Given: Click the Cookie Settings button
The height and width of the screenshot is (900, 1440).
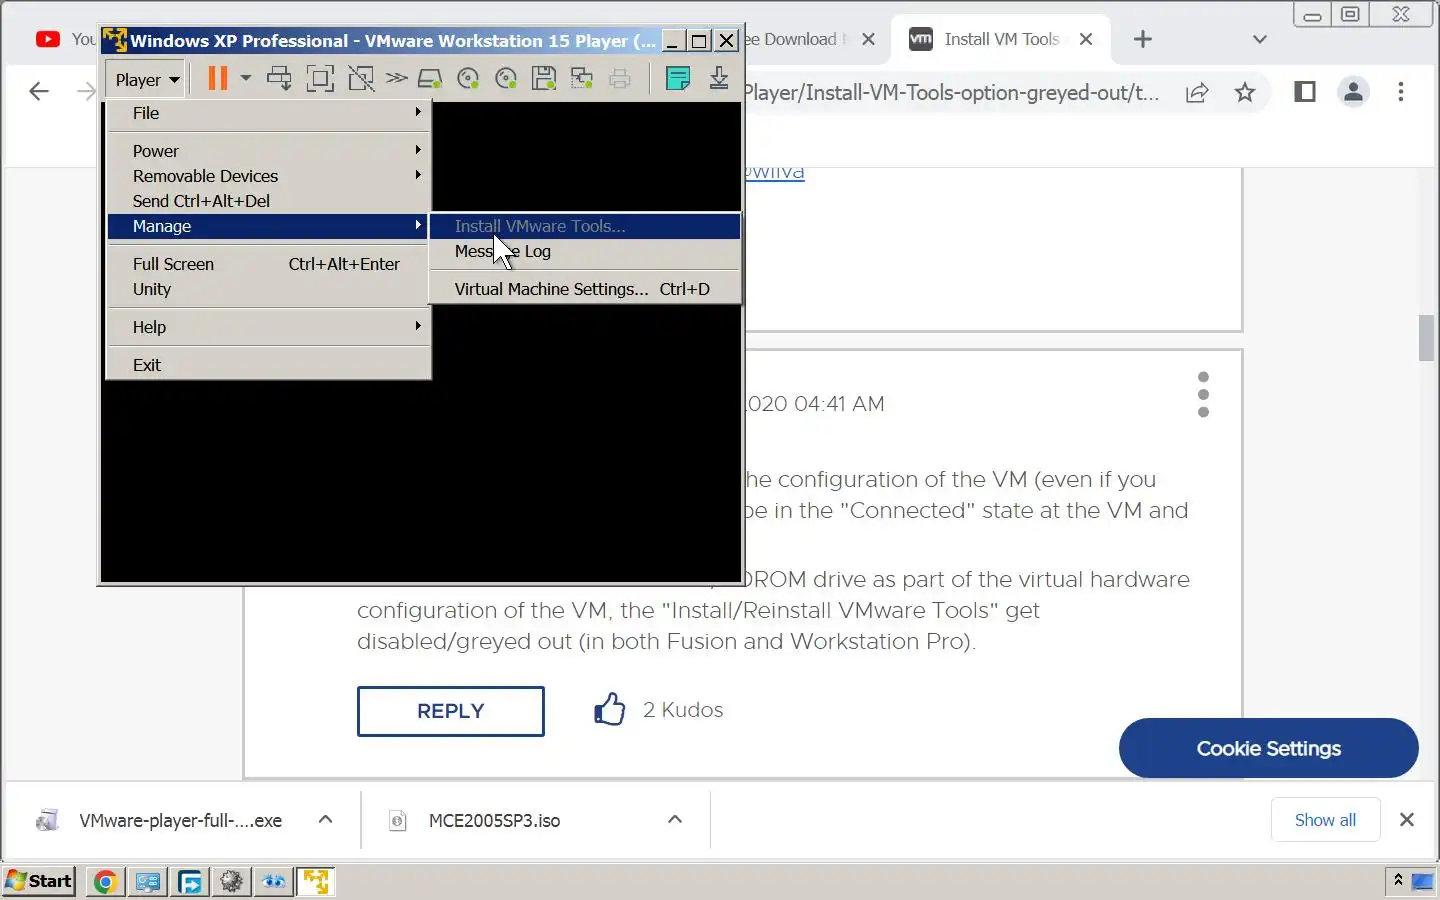Looking at the screenshot, I should (x=1268, y=748).
